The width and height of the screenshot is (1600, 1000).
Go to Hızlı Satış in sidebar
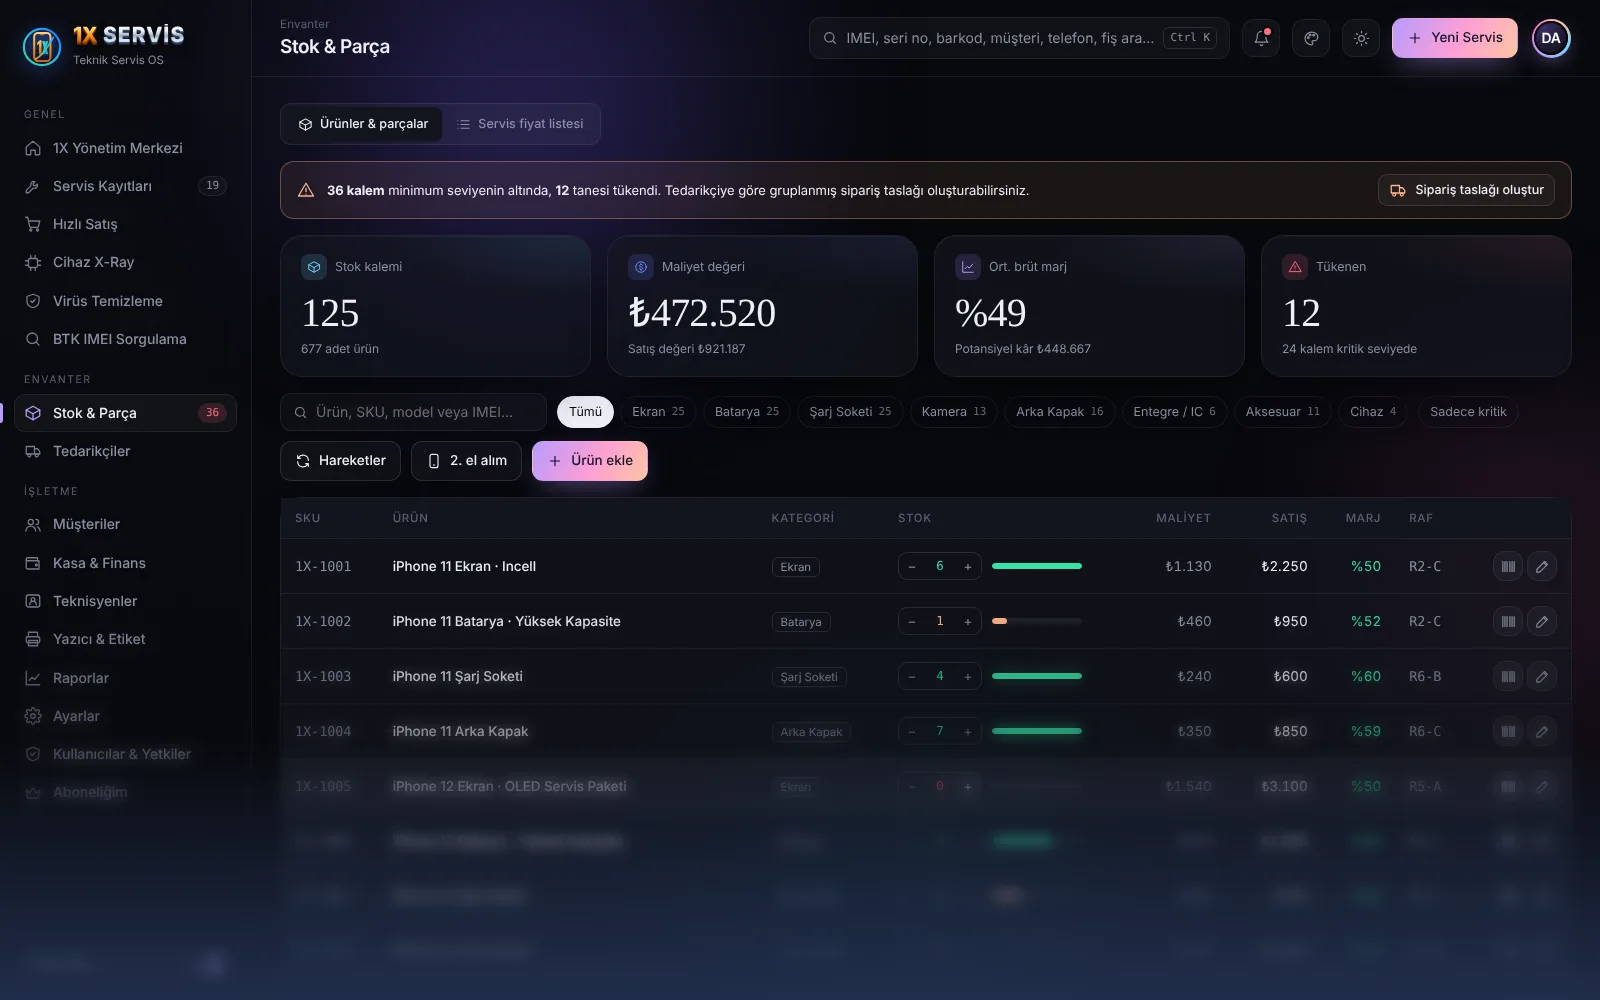pos(125,224)
